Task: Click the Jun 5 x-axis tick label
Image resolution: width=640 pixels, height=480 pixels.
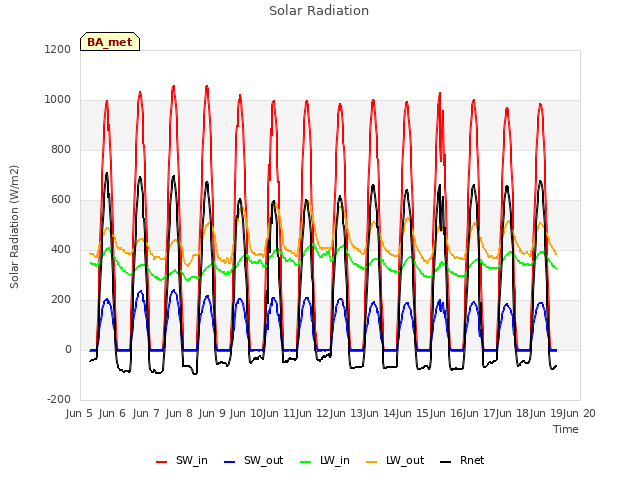Action: 79,413
